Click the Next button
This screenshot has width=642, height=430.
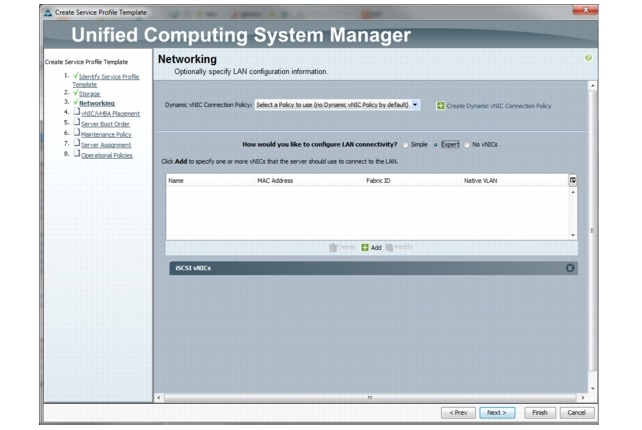[497, 412]
